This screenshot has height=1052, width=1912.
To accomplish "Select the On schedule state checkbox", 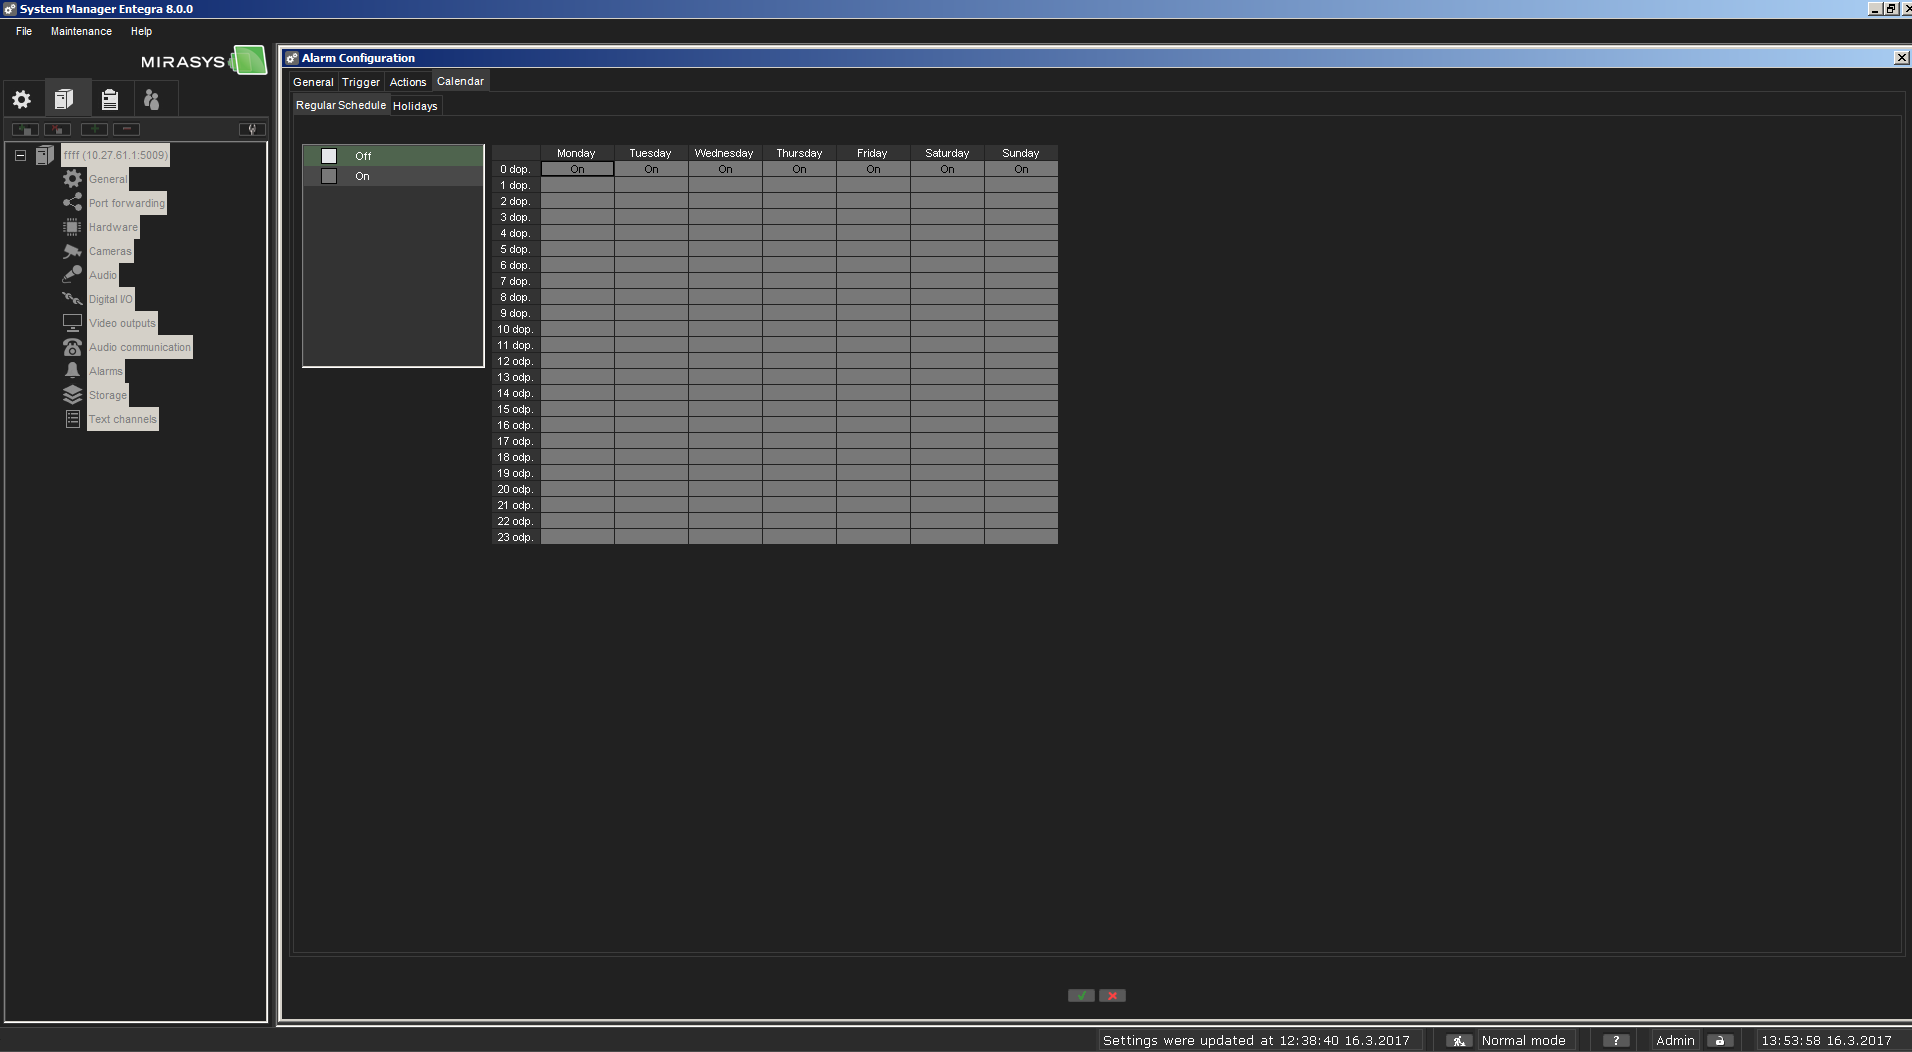I will [329, 176].
